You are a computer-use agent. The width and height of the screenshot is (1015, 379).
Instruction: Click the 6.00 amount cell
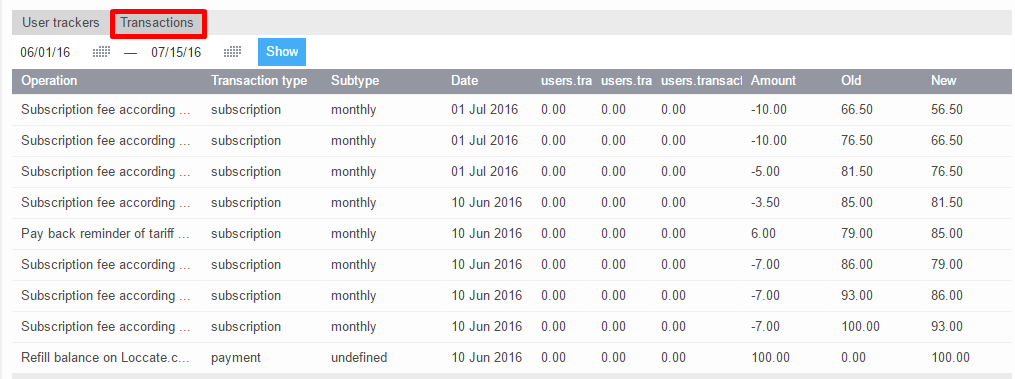(763, 234)
